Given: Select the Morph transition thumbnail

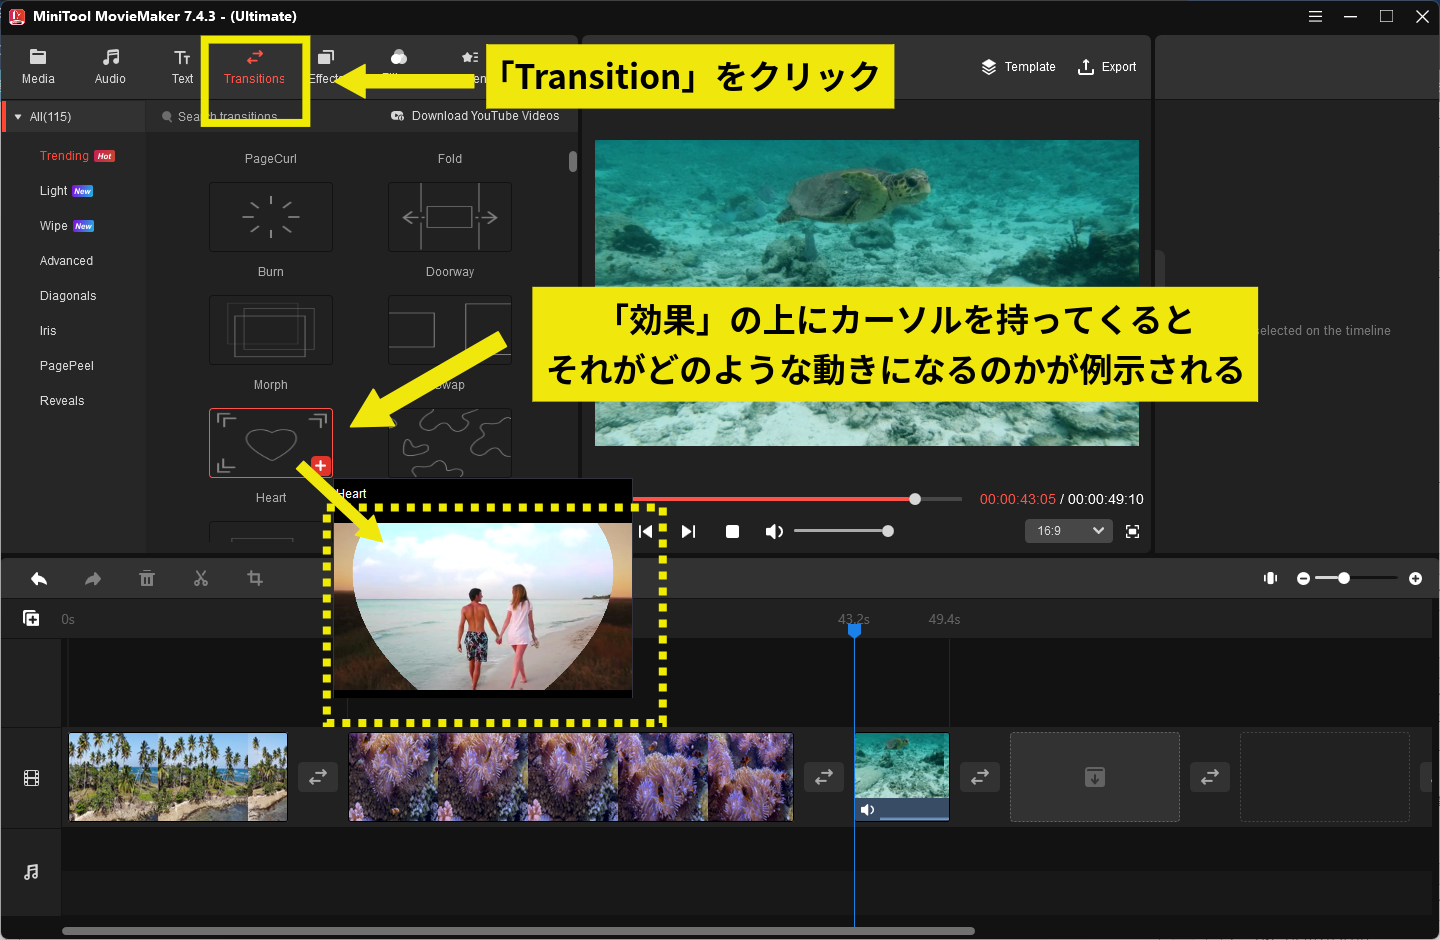Looking at the screenshot, I should (x=271, y=330).
